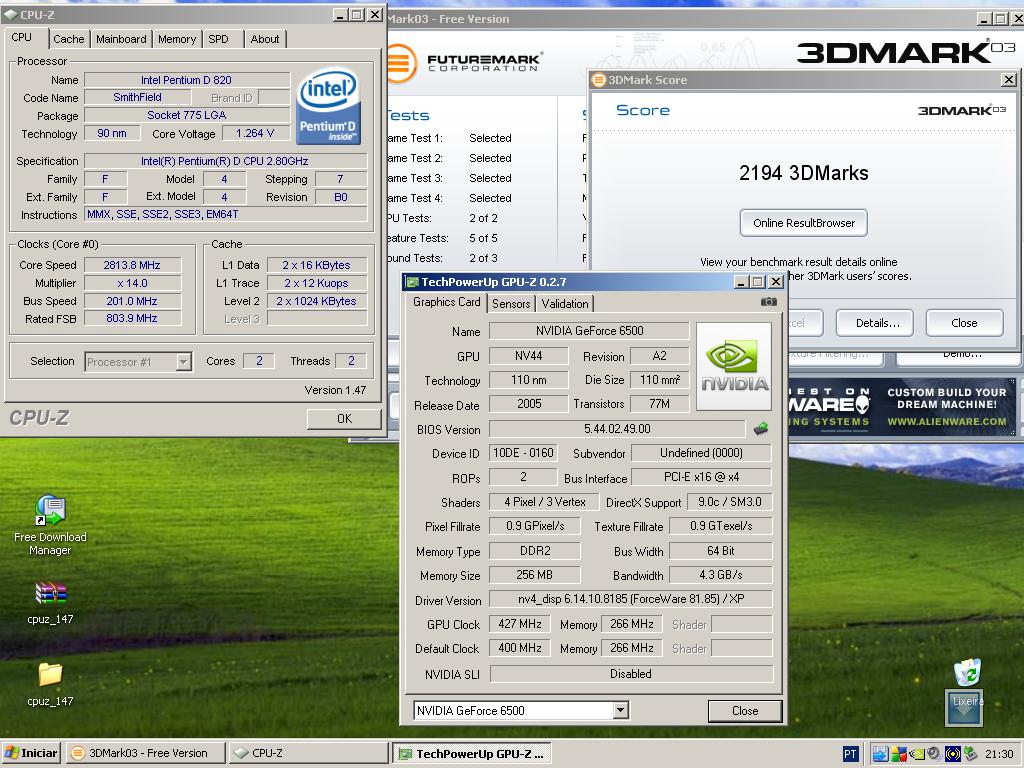Viewport: 1024px width, 768px height.
Task: Select the cpuz_147 archive desktop icon
Action: point(50,602)
